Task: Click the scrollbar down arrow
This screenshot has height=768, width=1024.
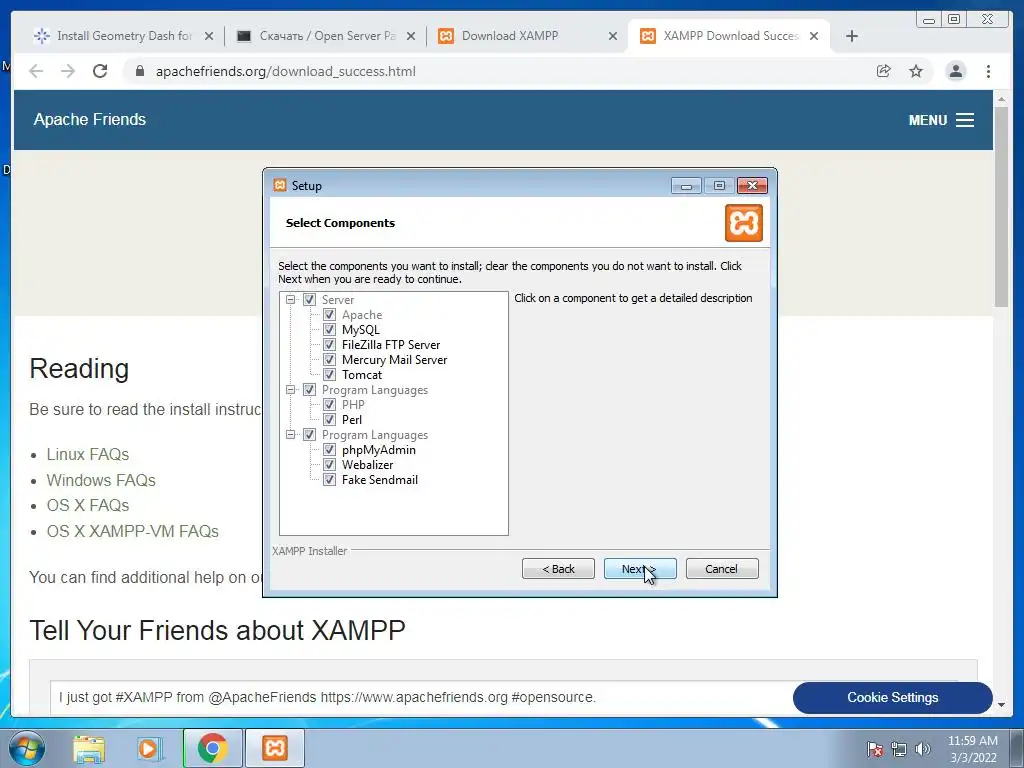Action: click(x=1002, y=705)
